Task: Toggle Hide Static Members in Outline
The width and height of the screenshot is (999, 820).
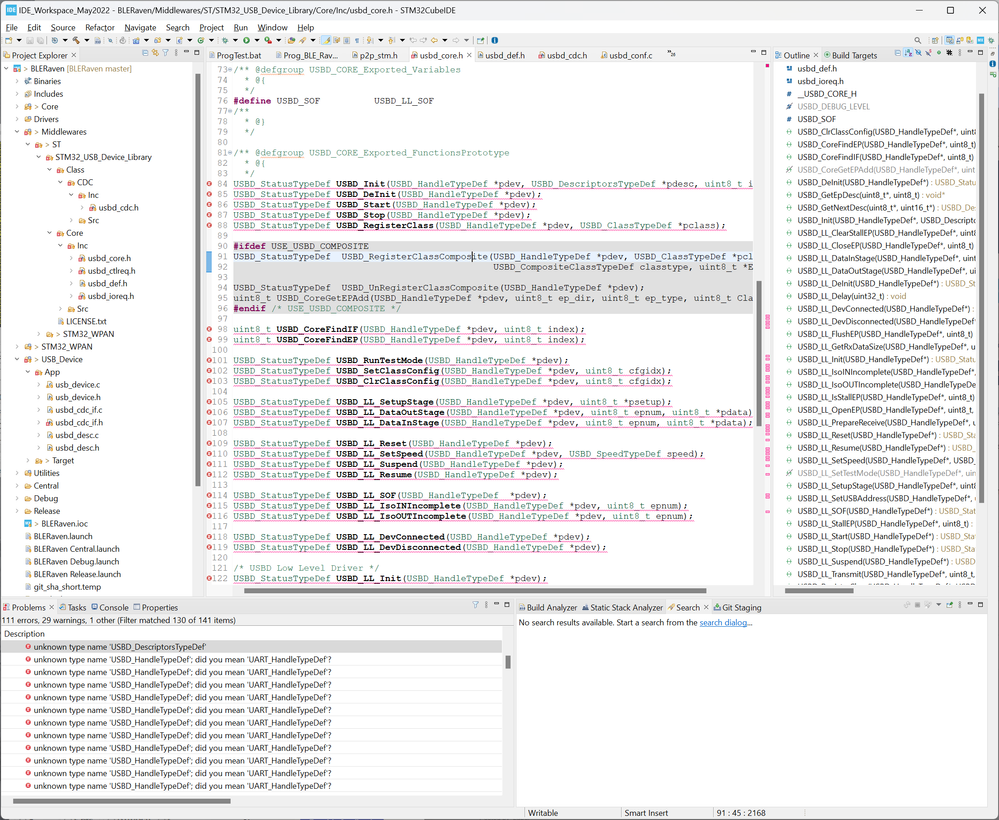Action: coord(928,53)
